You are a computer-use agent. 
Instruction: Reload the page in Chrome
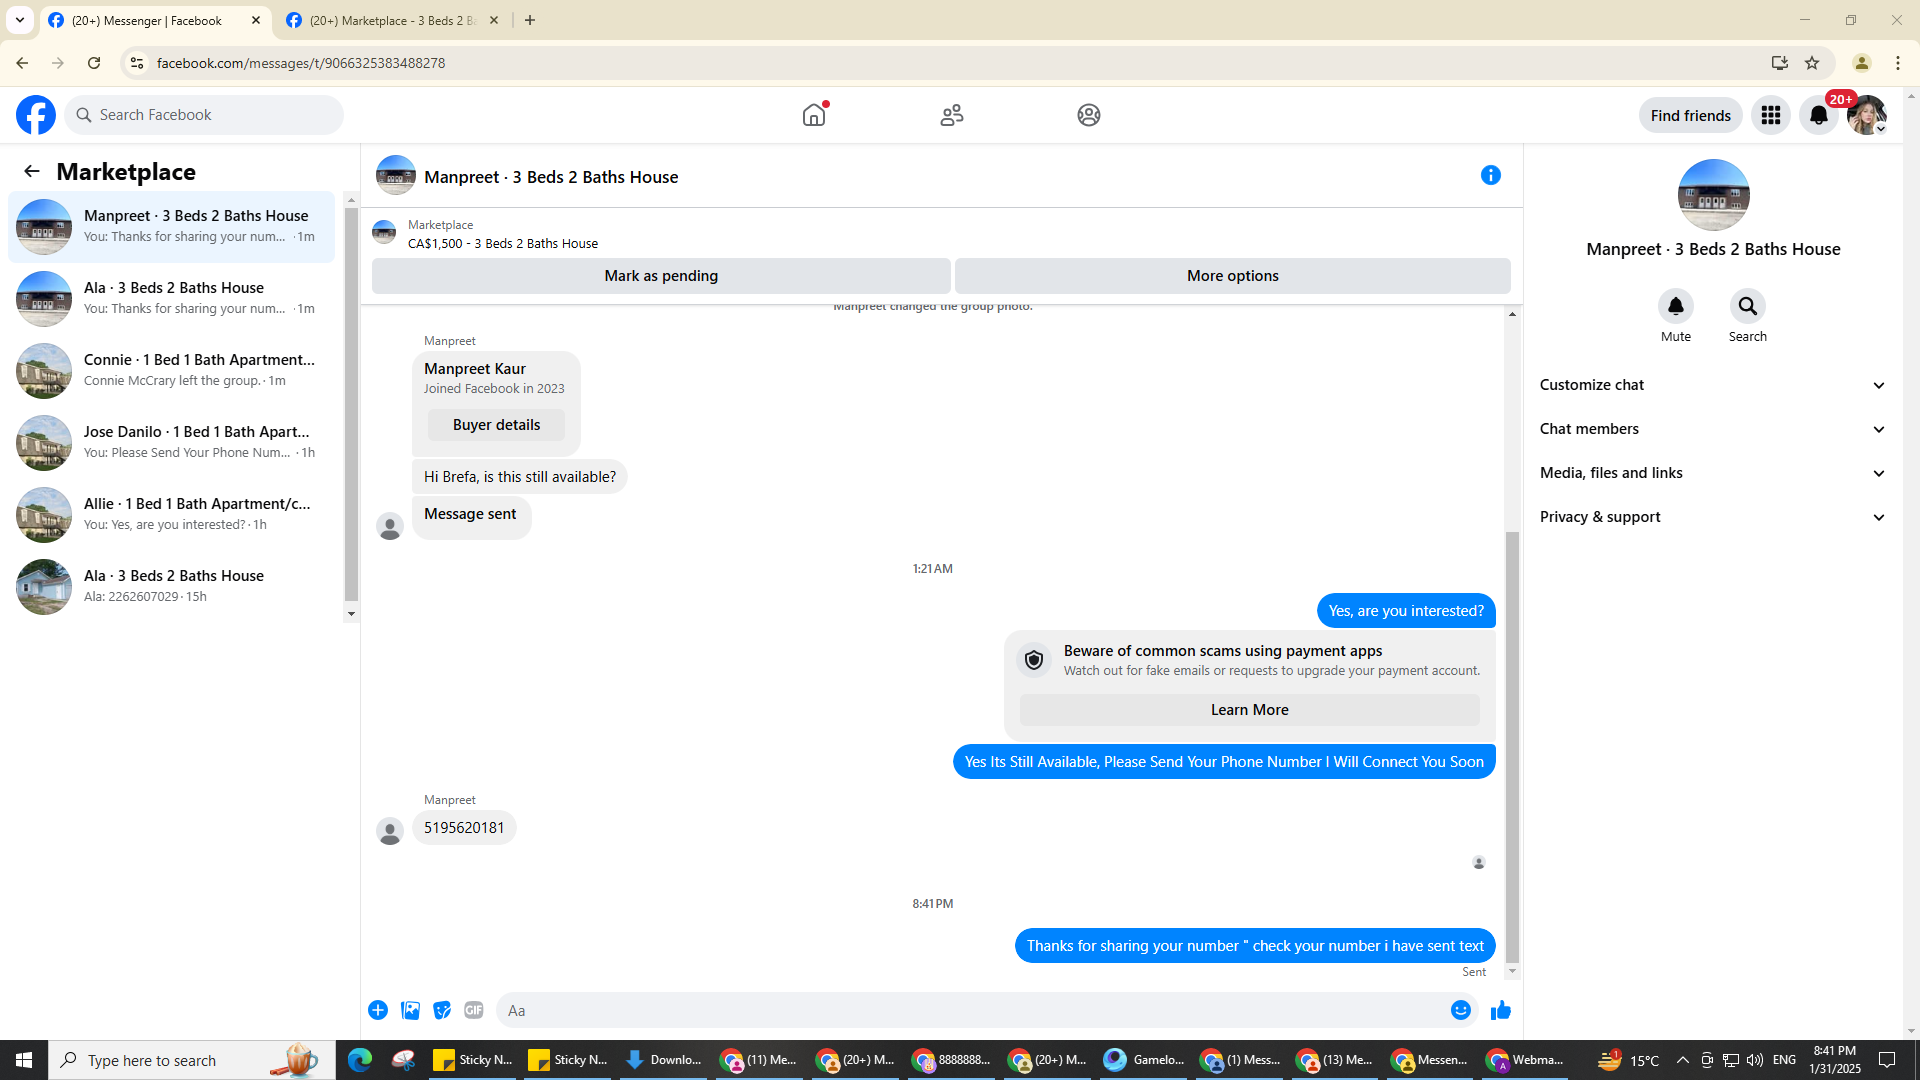[x=94, y=63]
